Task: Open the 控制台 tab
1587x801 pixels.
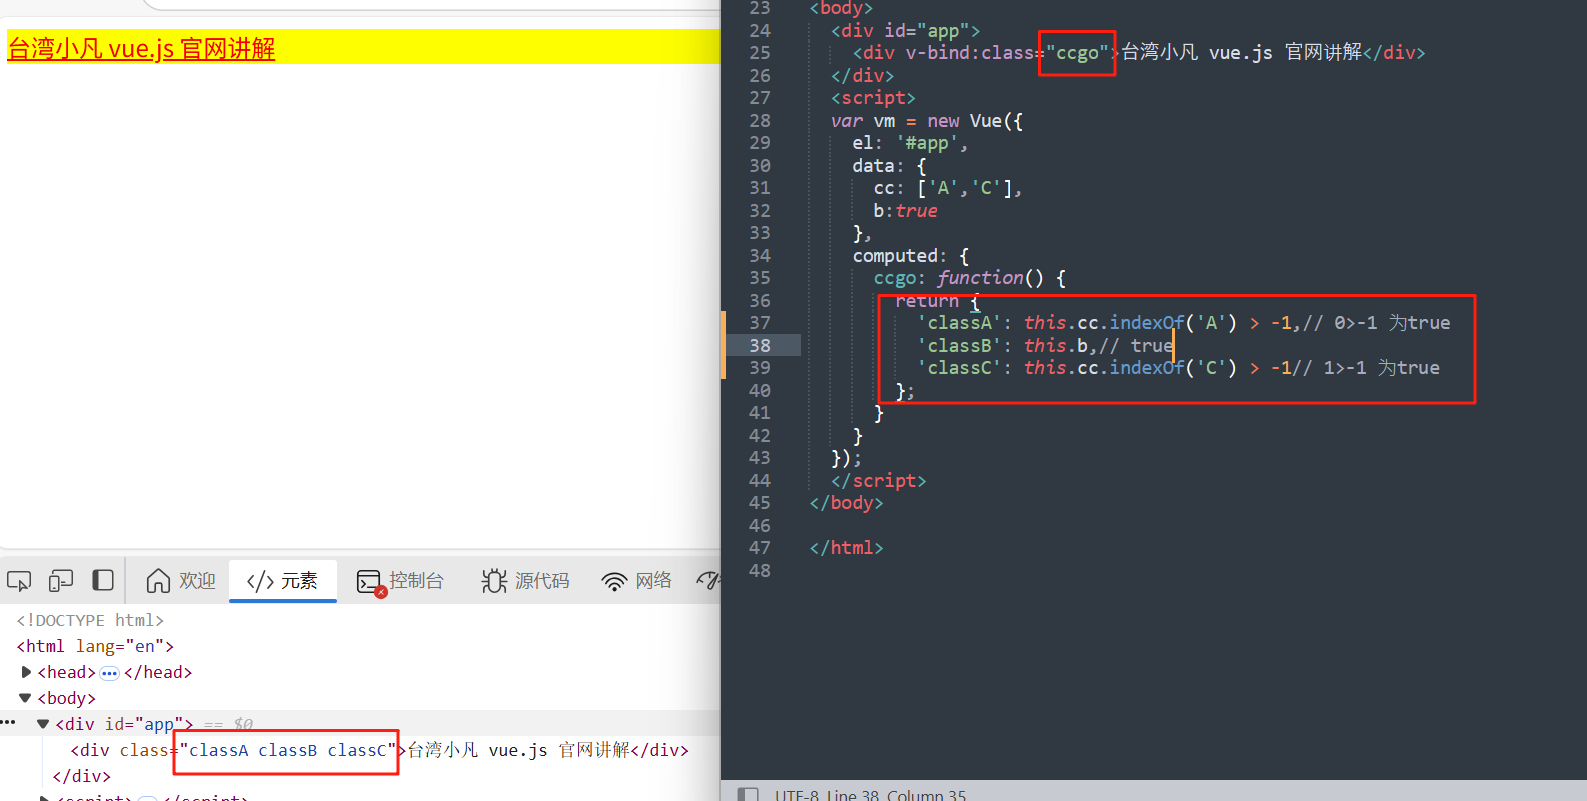Action: point(401,581)
